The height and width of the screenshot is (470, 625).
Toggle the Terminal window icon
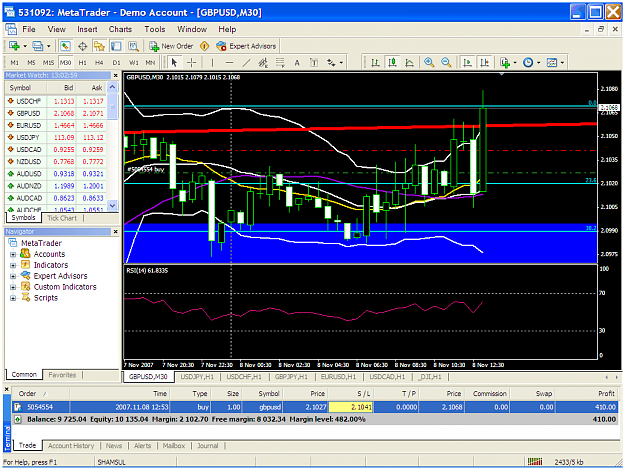pos(116,46)
